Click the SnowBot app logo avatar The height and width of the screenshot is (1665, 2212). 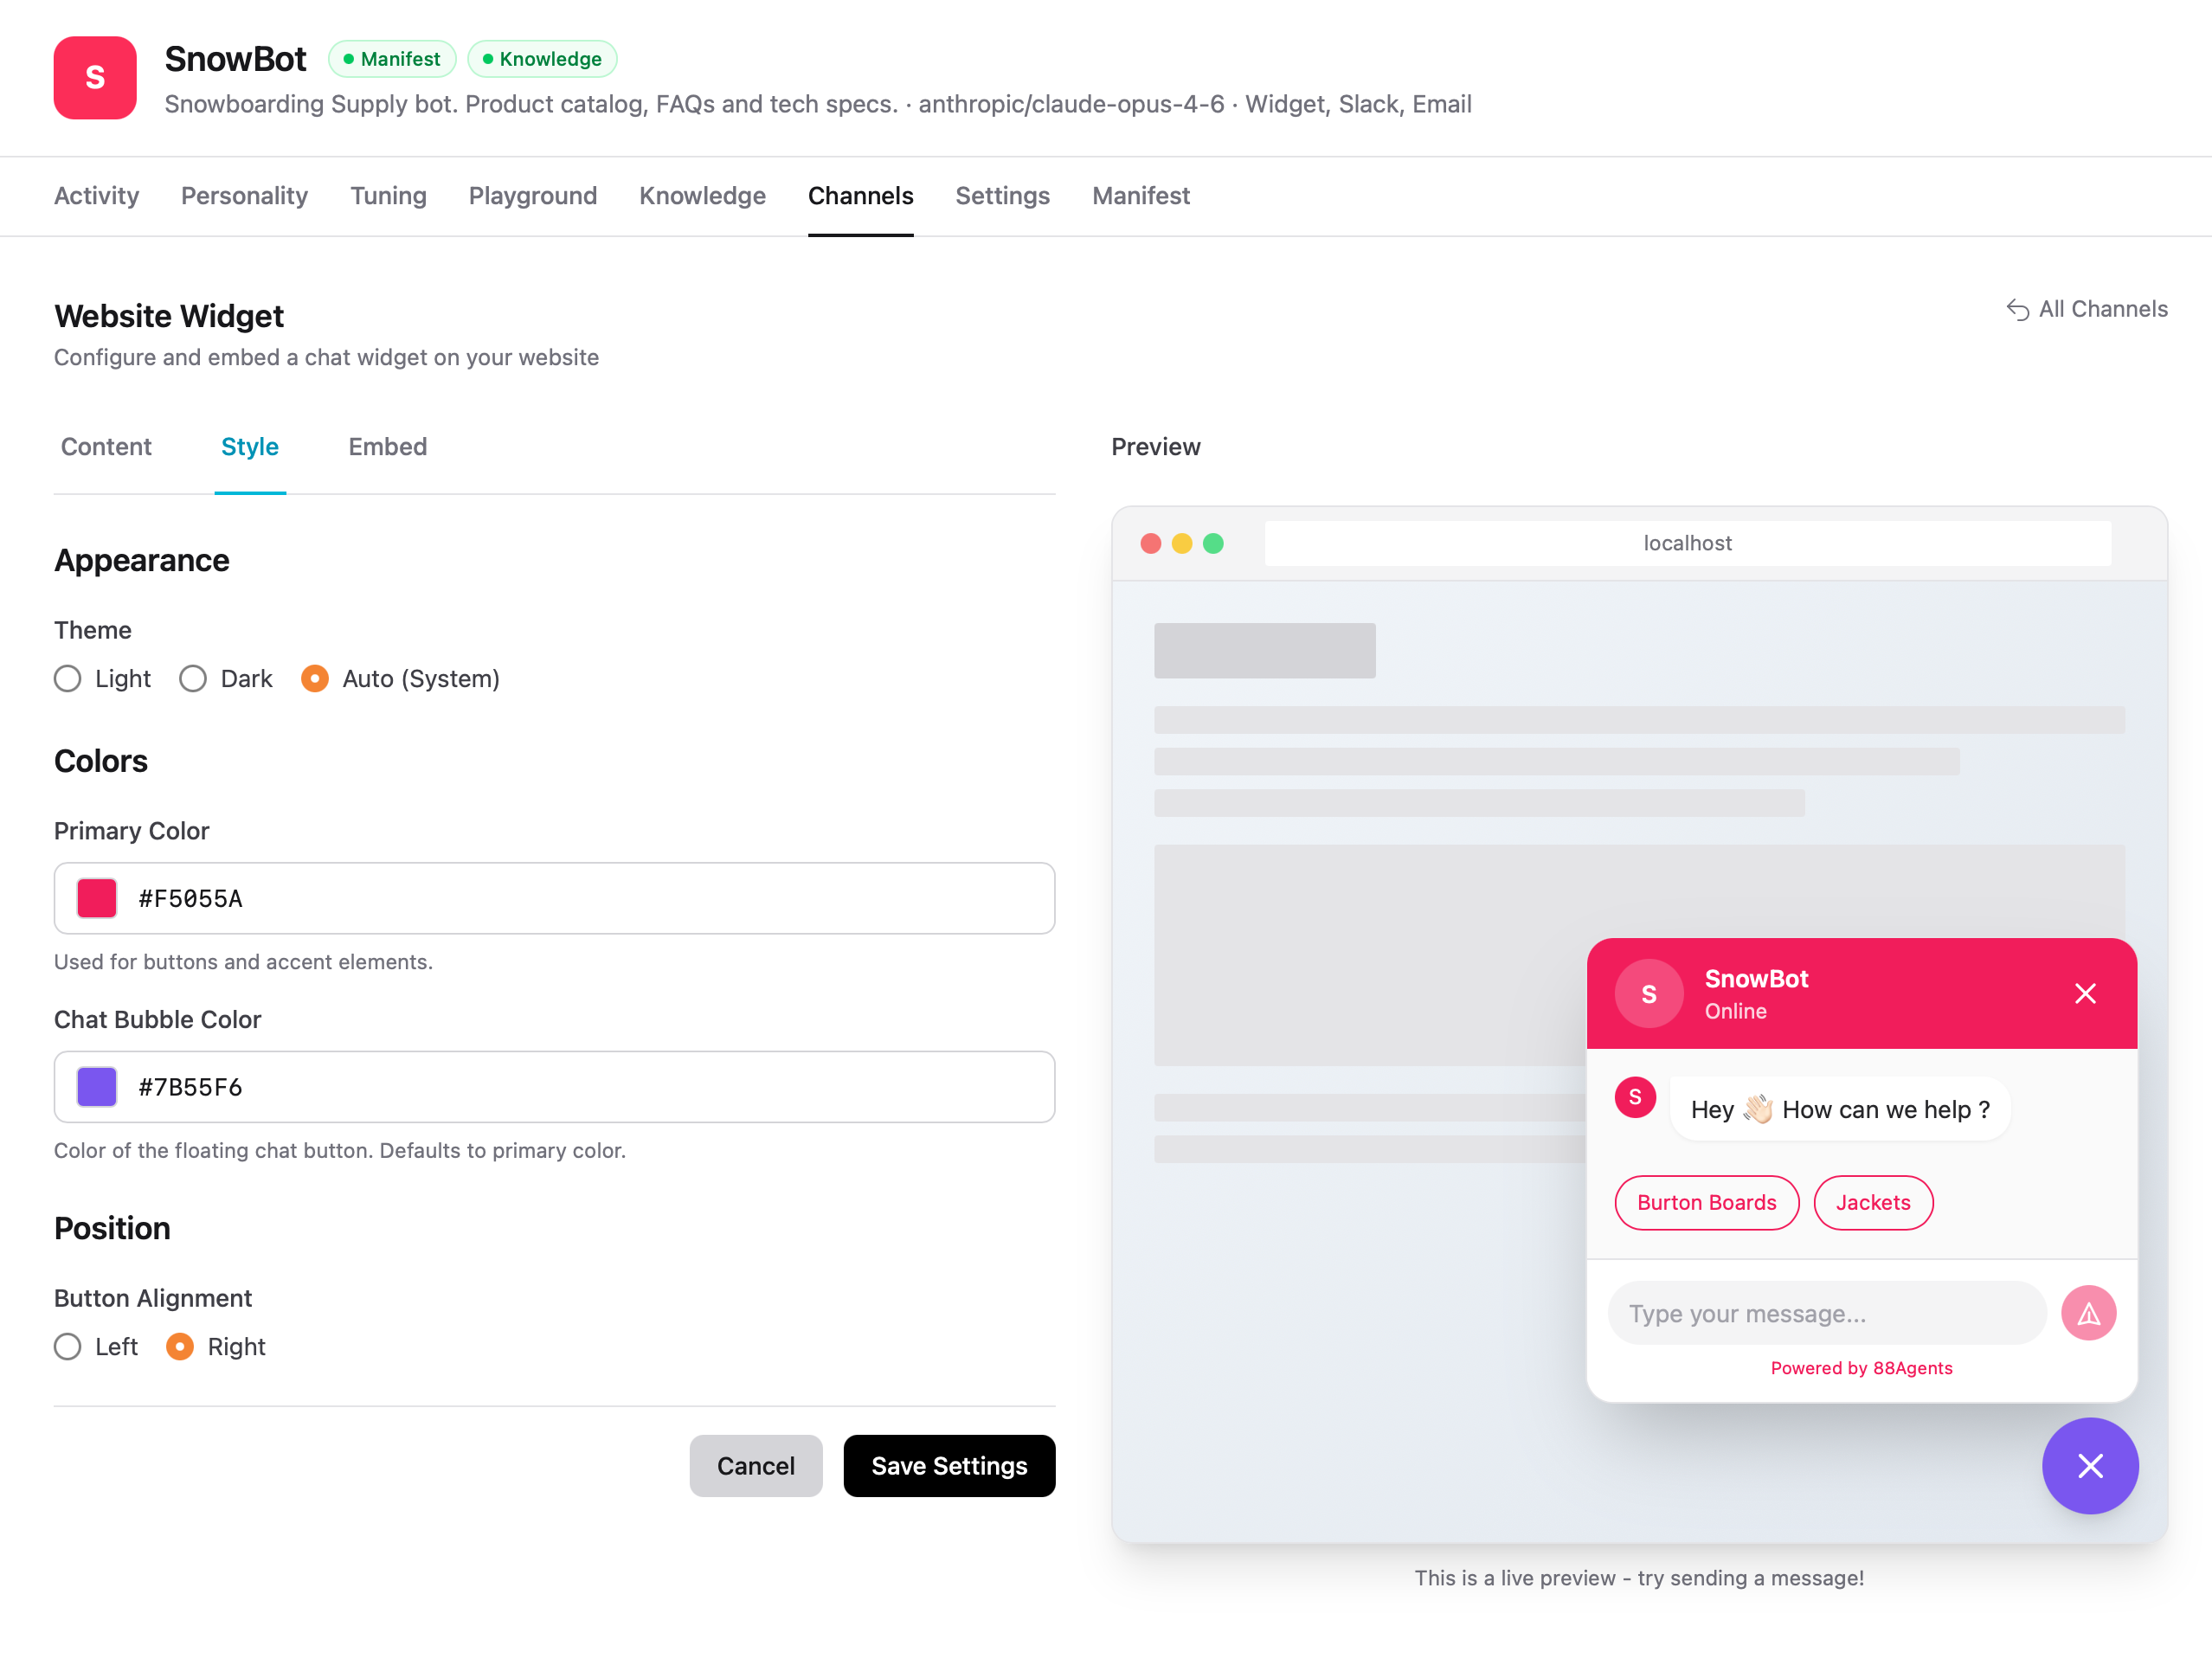point(95,78)
